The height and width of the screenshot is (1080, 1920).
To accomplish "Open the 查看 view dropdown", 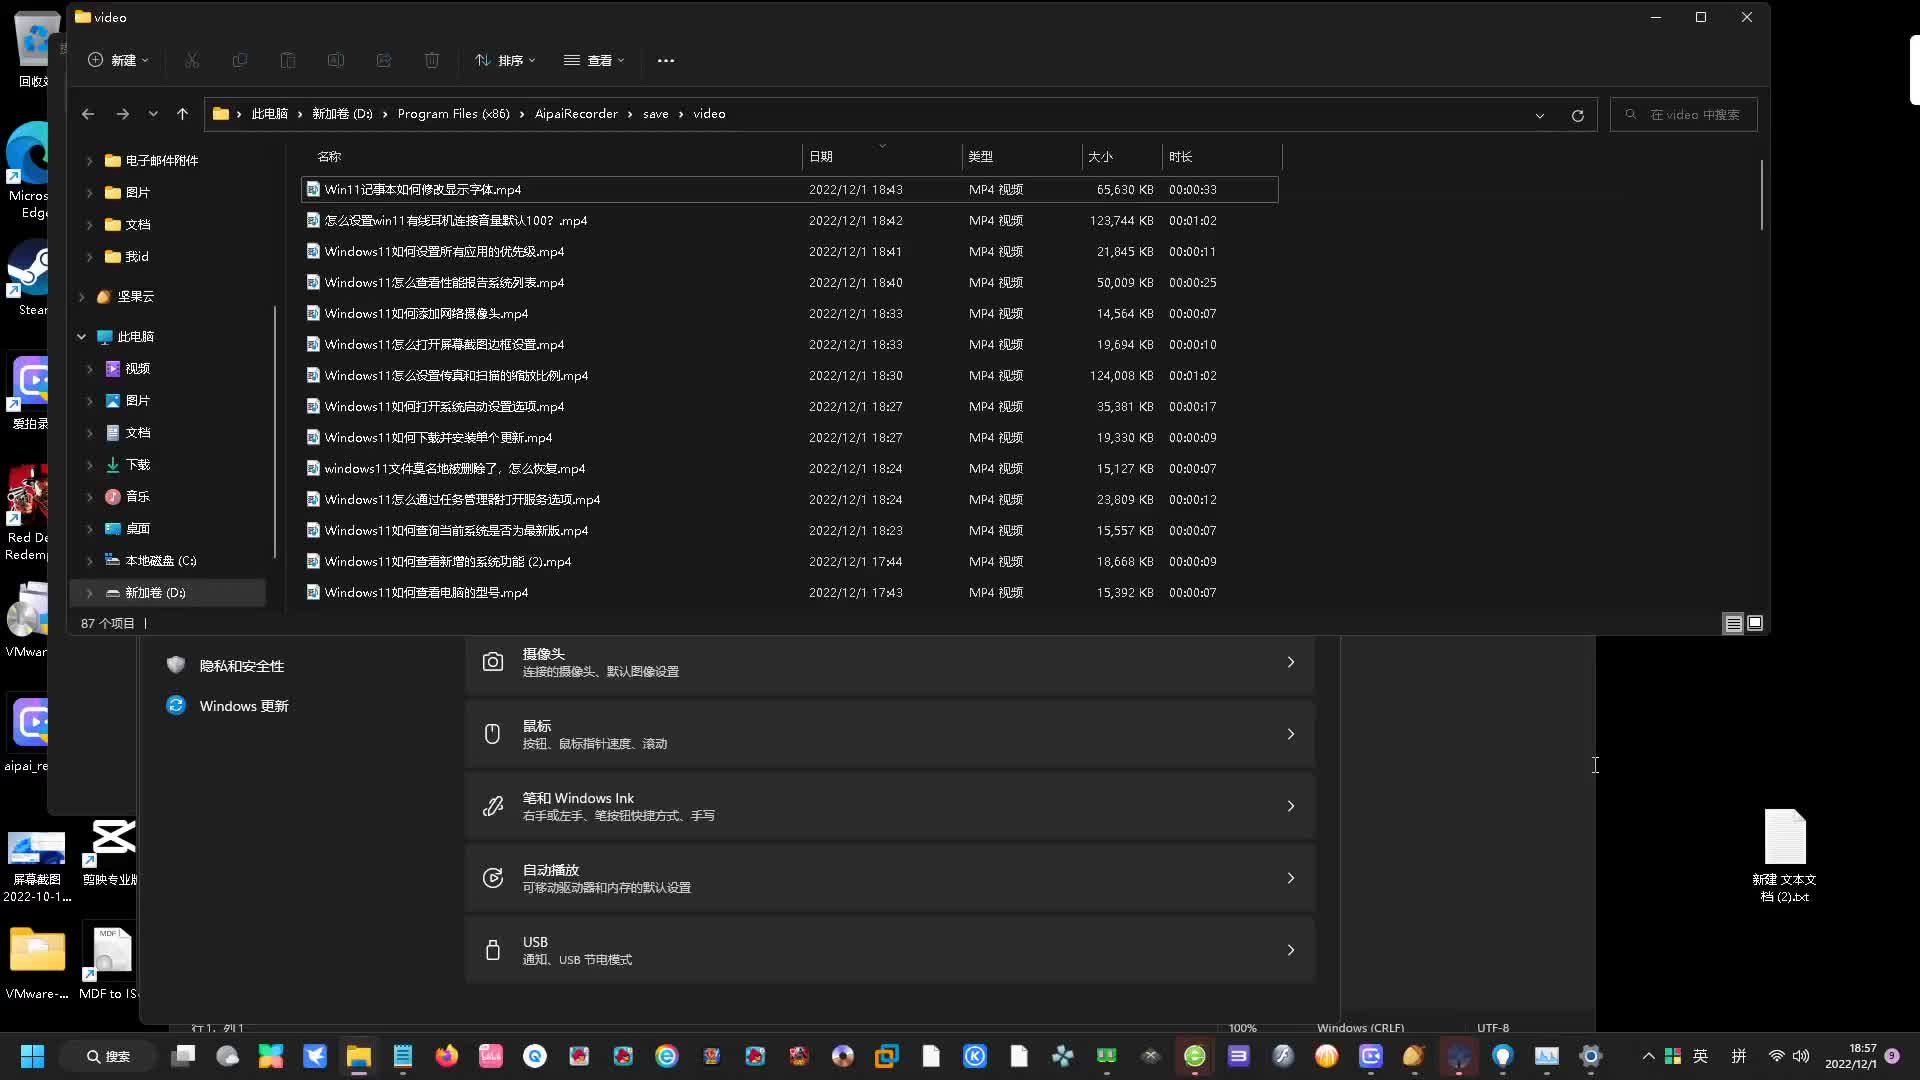I will 594,61.
